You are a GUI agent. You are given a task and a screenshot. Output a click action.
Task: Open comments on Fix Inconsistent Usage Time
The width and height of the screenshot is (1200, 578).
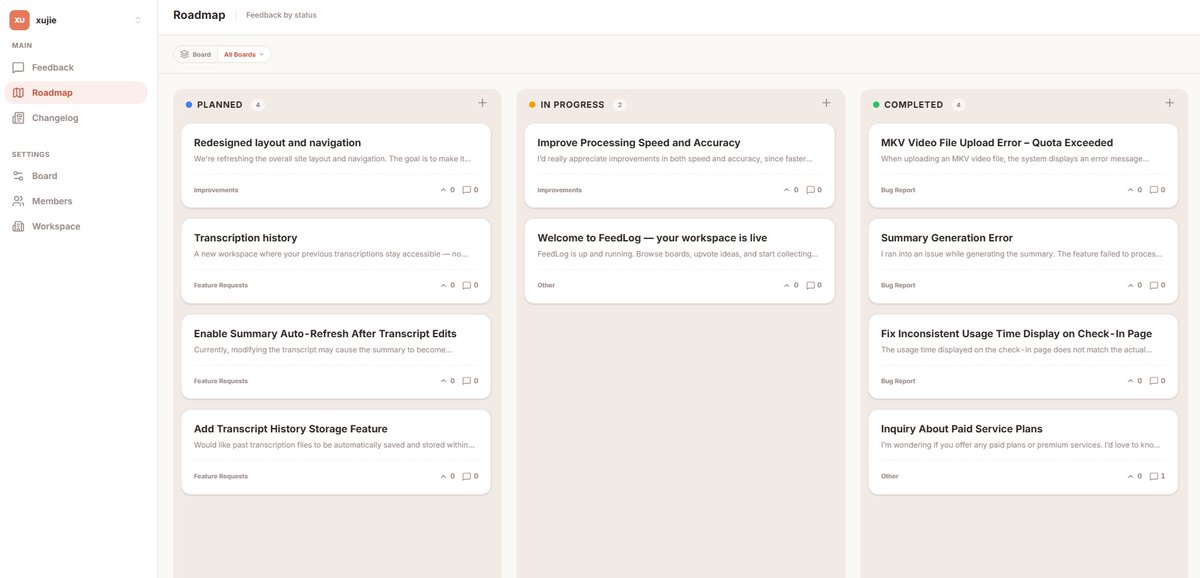tap(1157, 381)
